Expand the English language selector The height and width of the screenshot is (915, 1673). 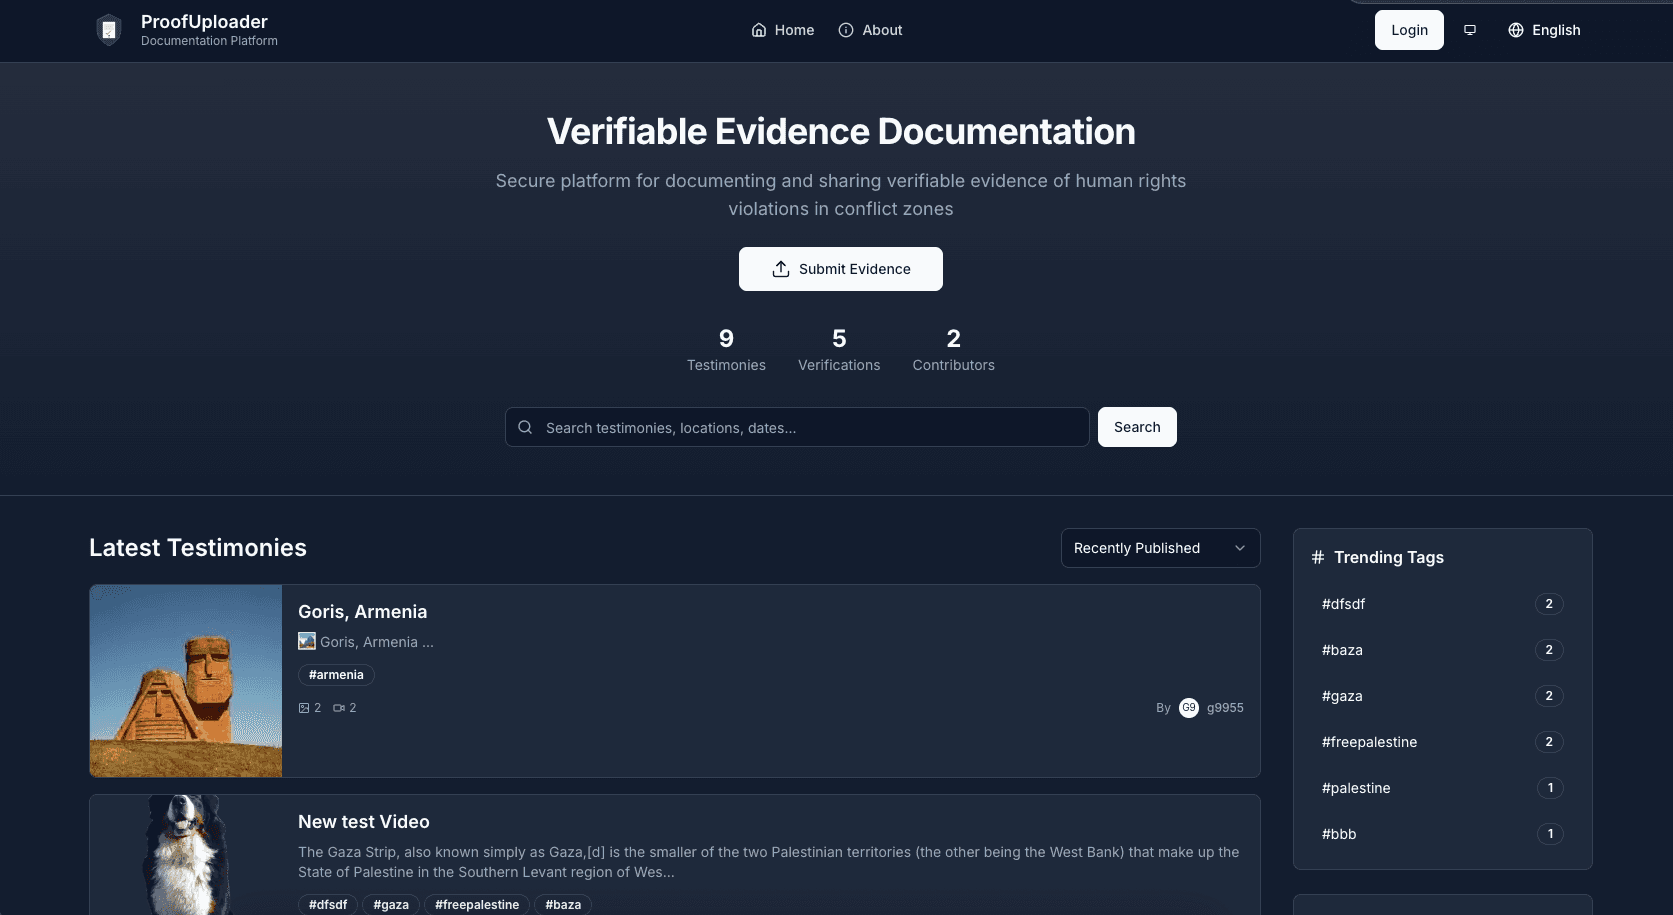coord(1544,30)
